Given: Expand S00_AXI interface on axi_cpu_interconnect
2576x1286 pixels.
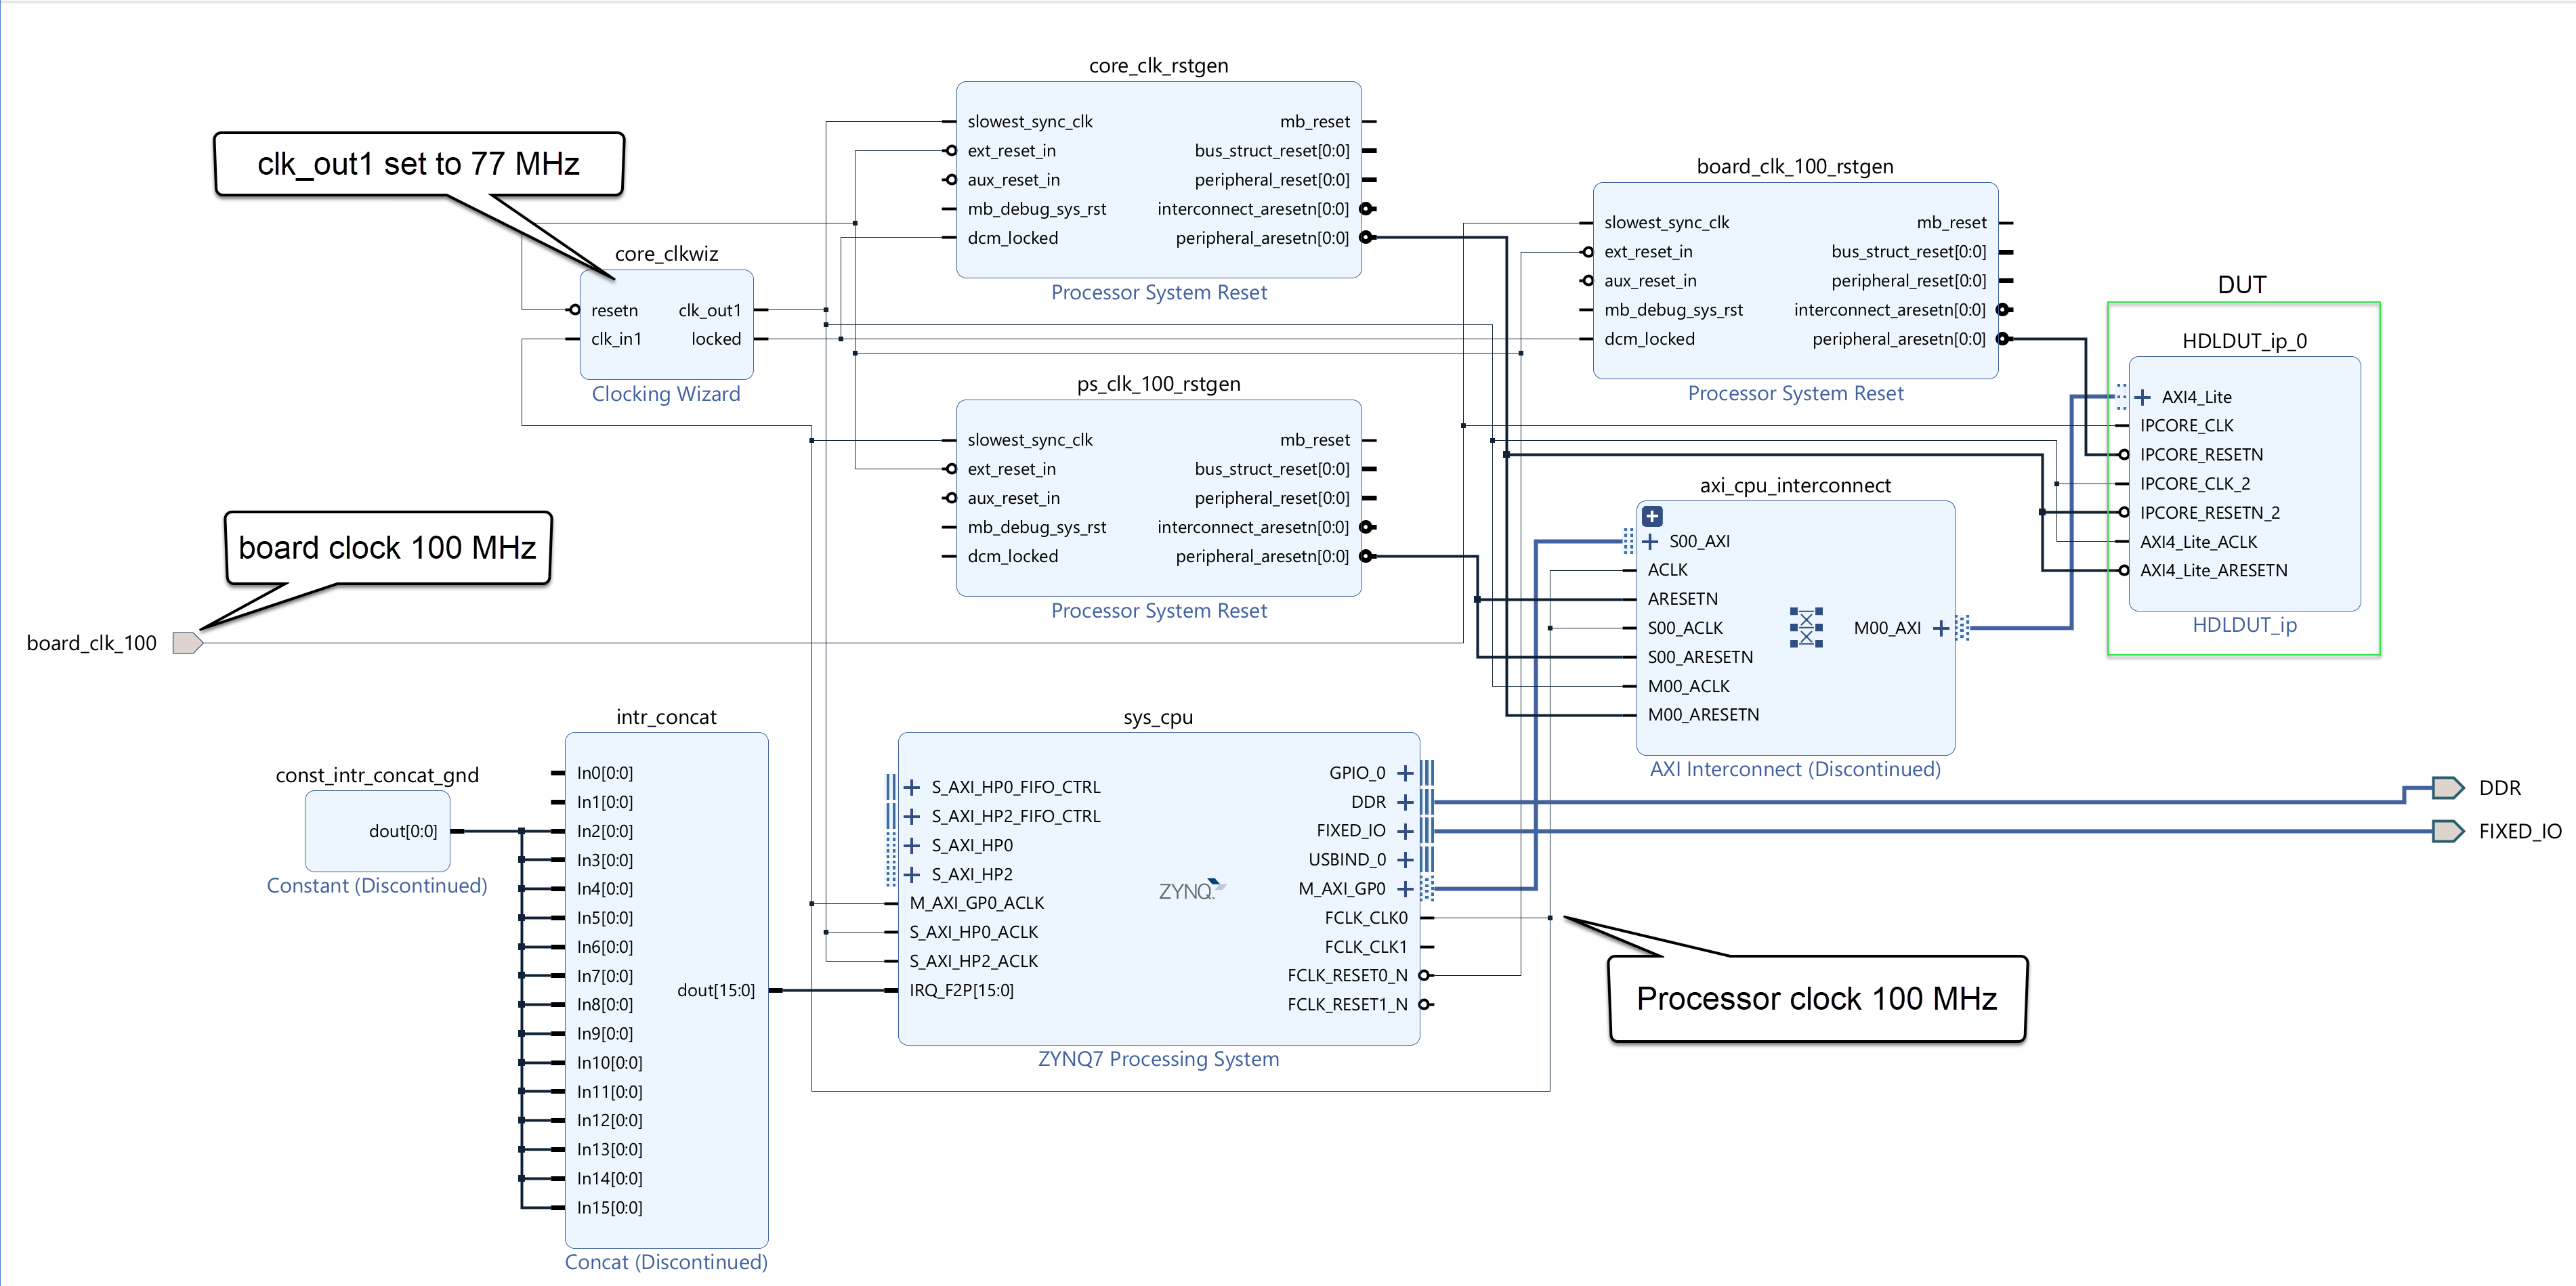Looking at the screenshot, I should pos(1650,541).
